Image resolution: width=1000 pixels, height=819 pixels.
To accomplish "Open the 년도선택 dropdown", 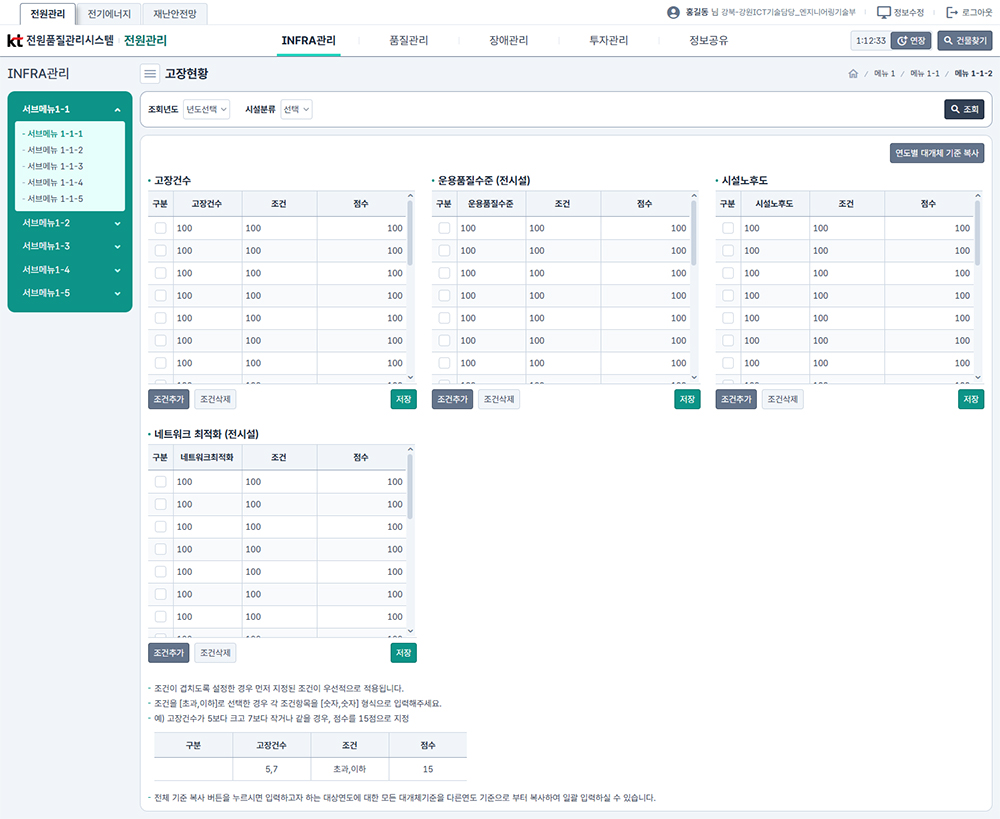I will (206, 109).
